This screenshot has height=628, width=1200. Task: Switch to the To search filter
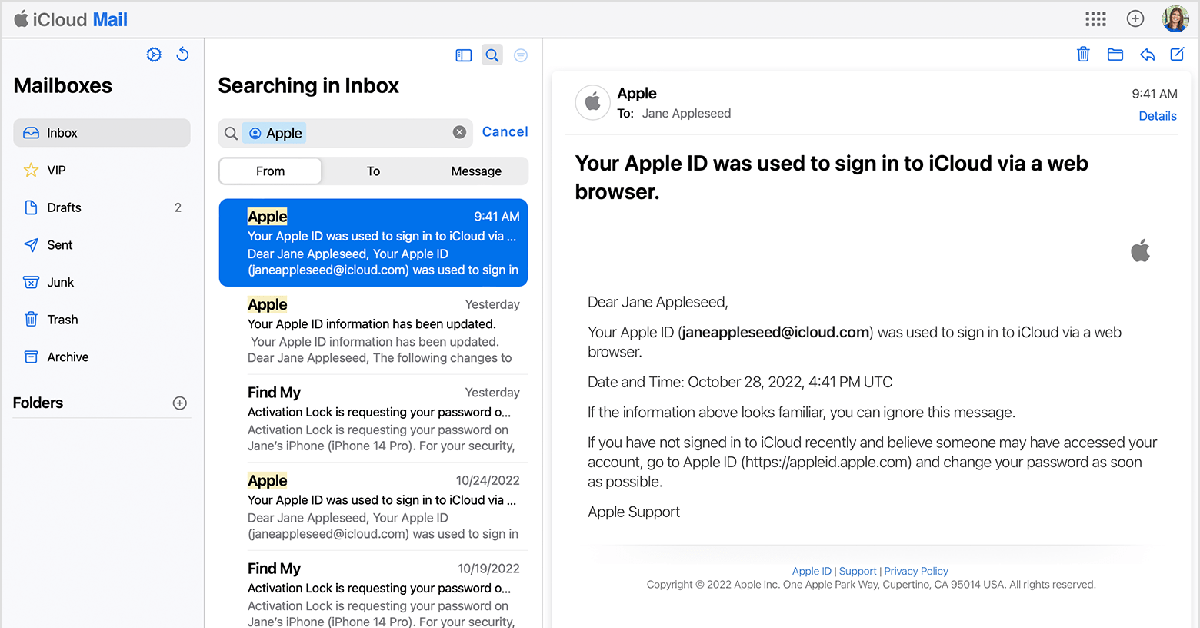click(x=373, y=171)
